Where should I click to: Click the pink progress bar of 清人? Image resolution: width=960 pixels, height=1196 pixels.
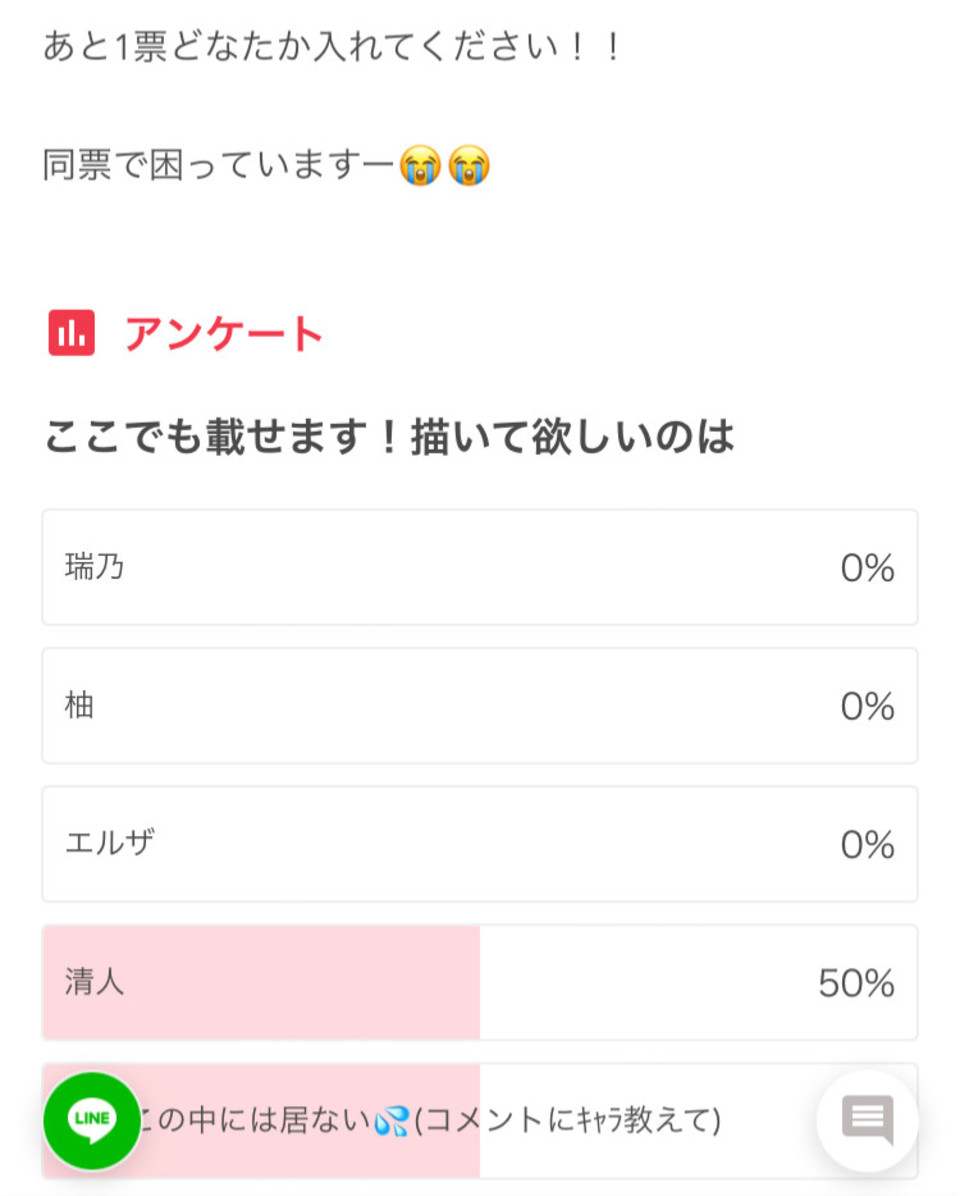(x=262, y=982)
